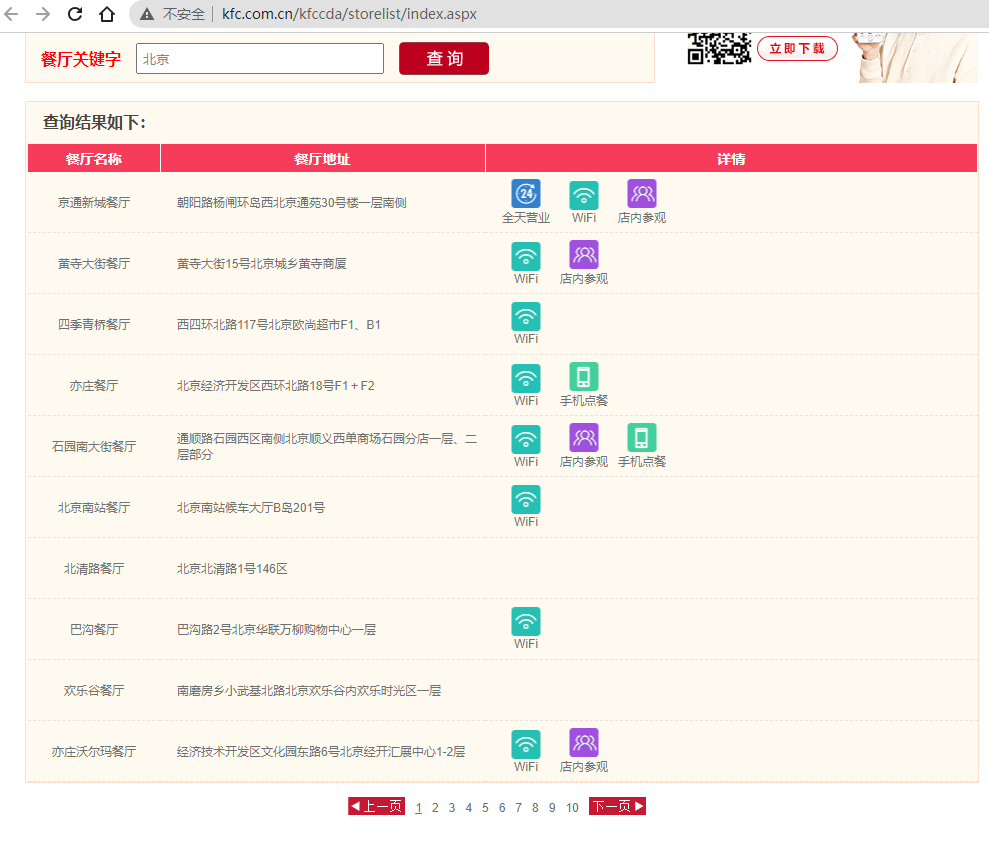Reload the page with the refresh icon
Viewport: 989px width, 843px height.
[75, 14]
